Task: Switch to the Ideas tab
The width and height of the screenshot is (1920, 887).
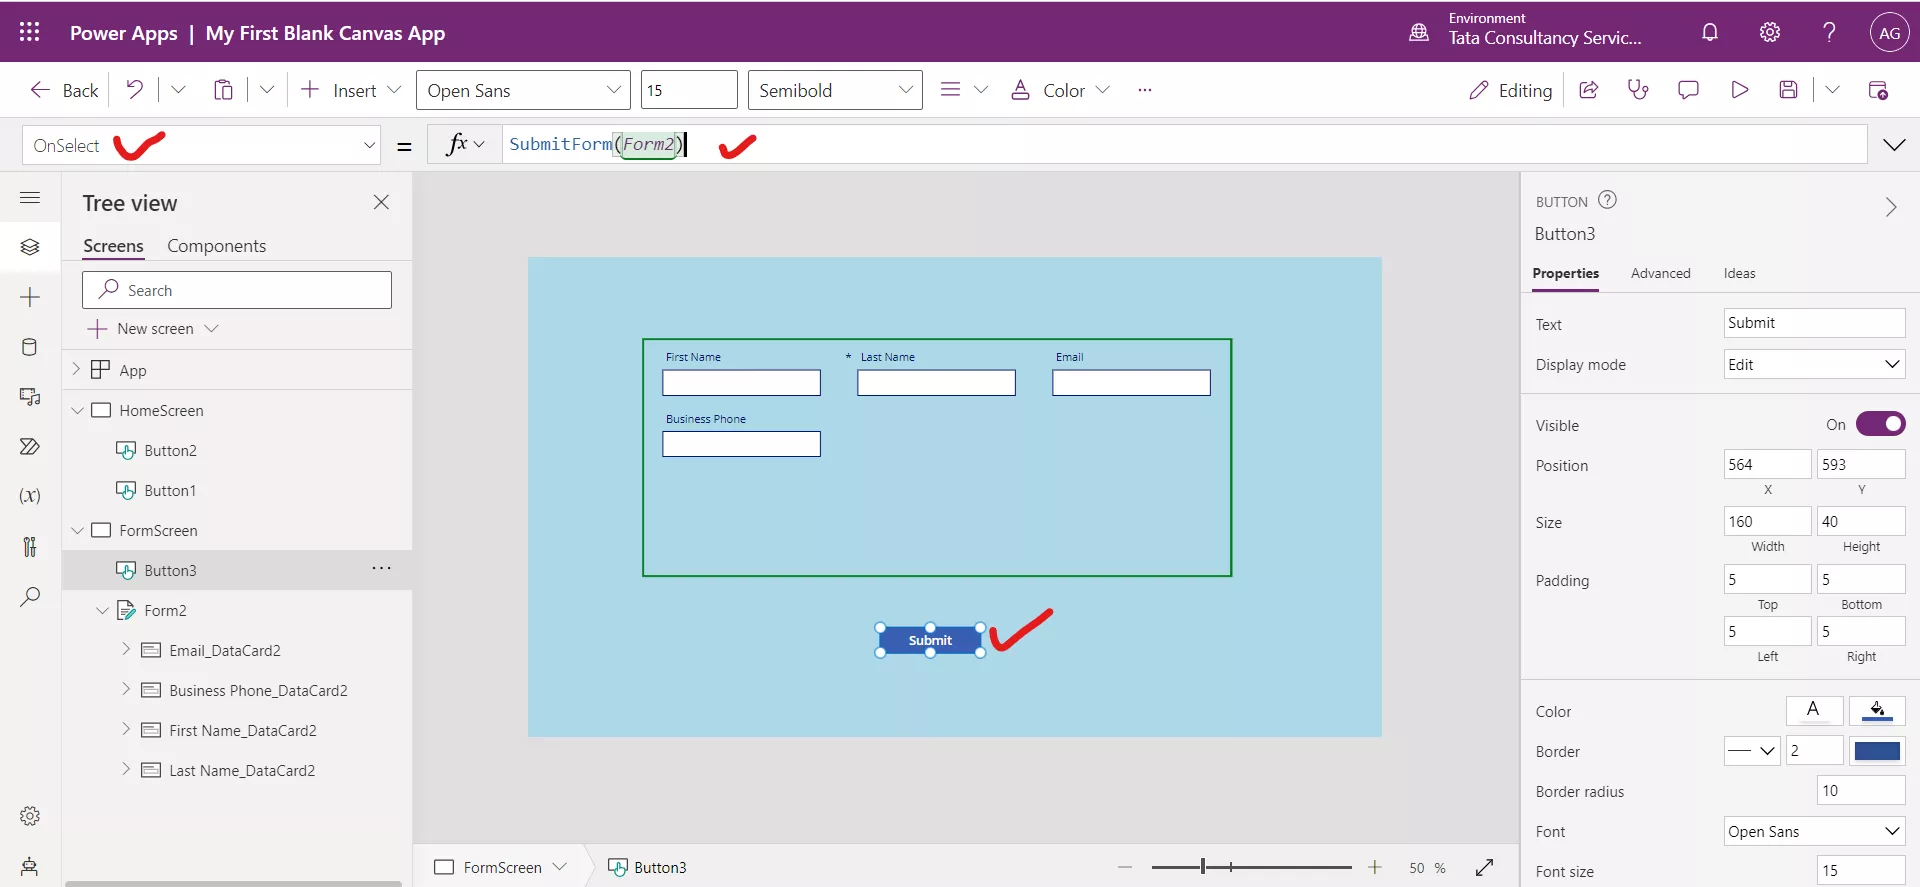Action: pyautogui.click(x=1739, y=273)
